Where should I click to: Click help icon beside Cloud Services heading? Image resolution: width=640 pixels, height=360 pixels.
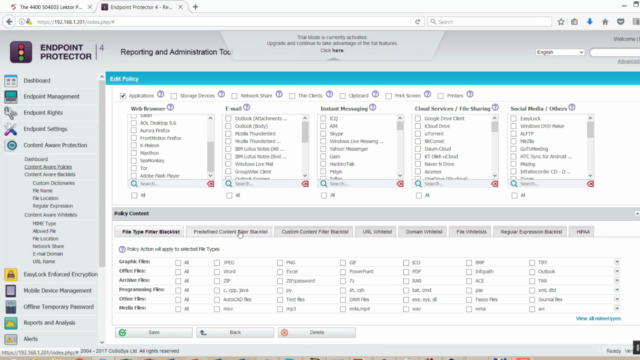click(495, 107)
